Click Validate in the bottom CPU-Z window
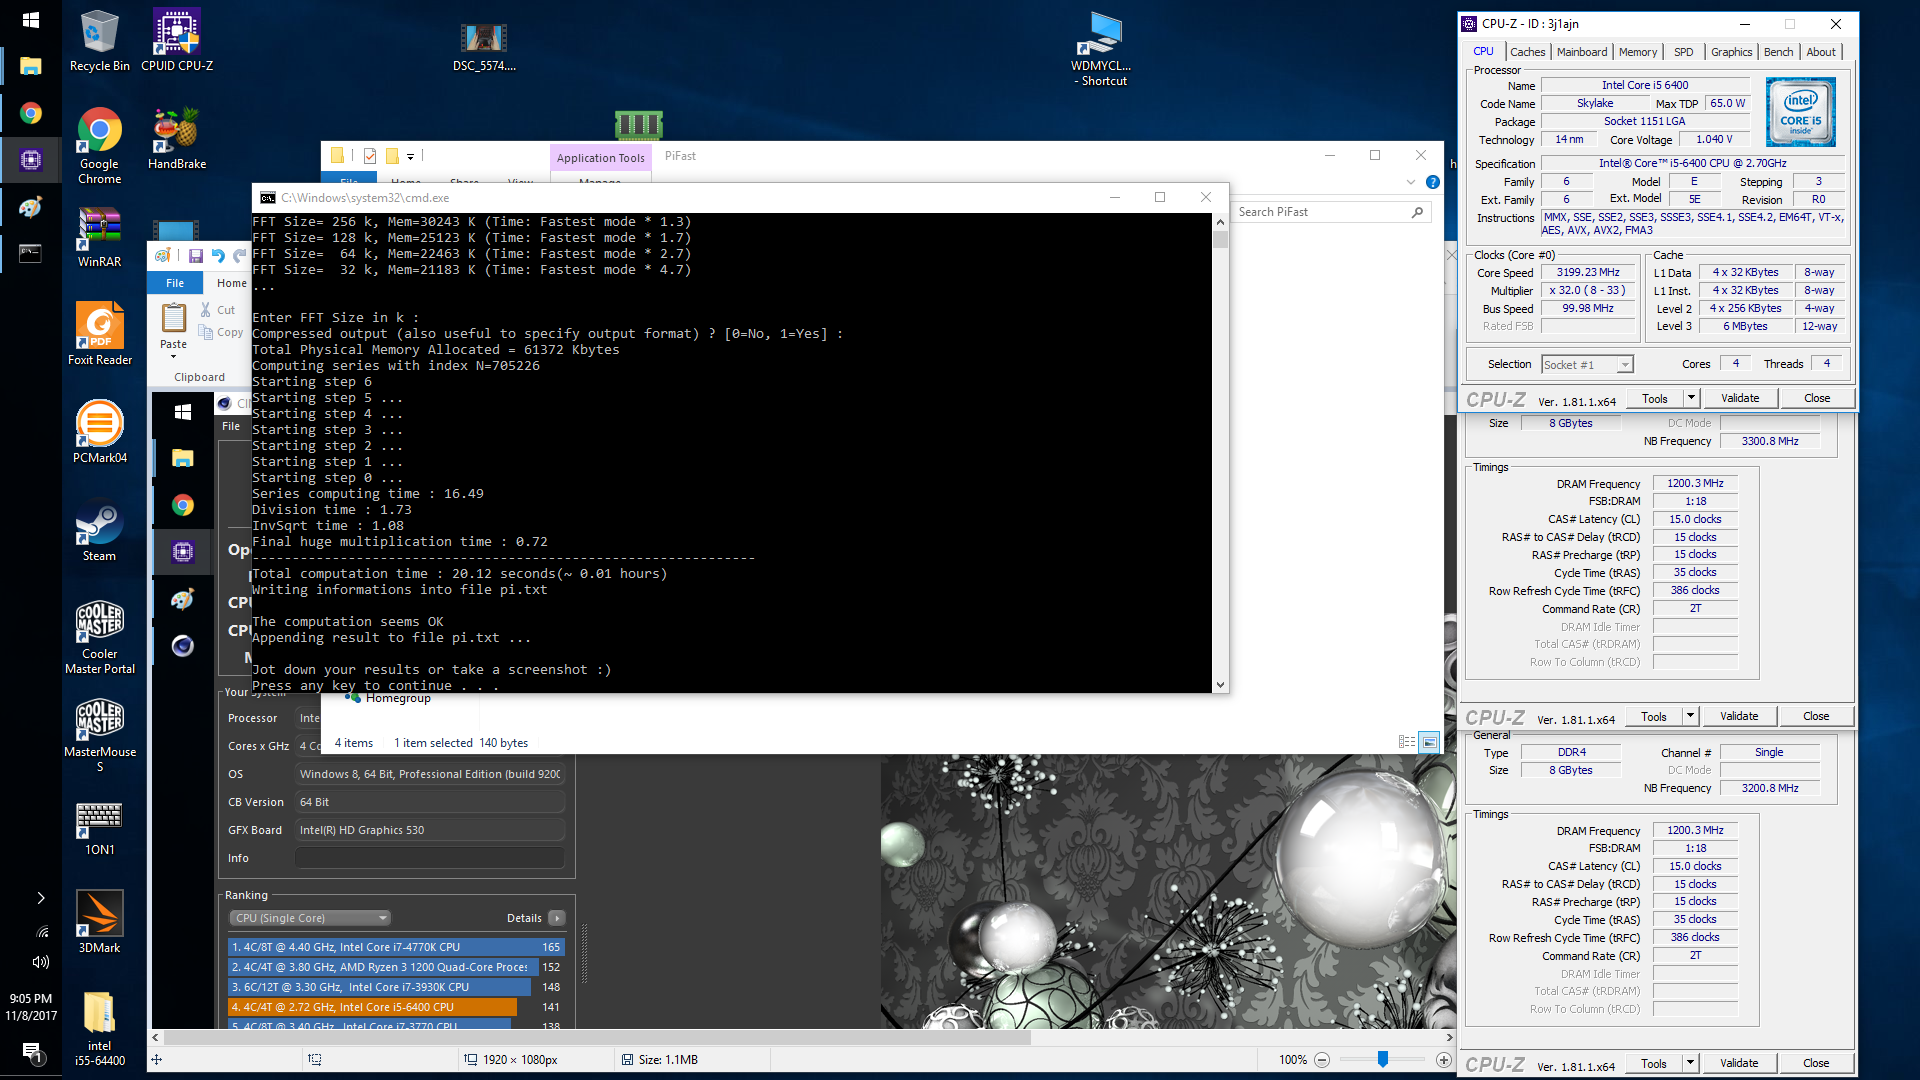The image size is (1920, 1080). pyautogui.click(x=1739, y=1063)
